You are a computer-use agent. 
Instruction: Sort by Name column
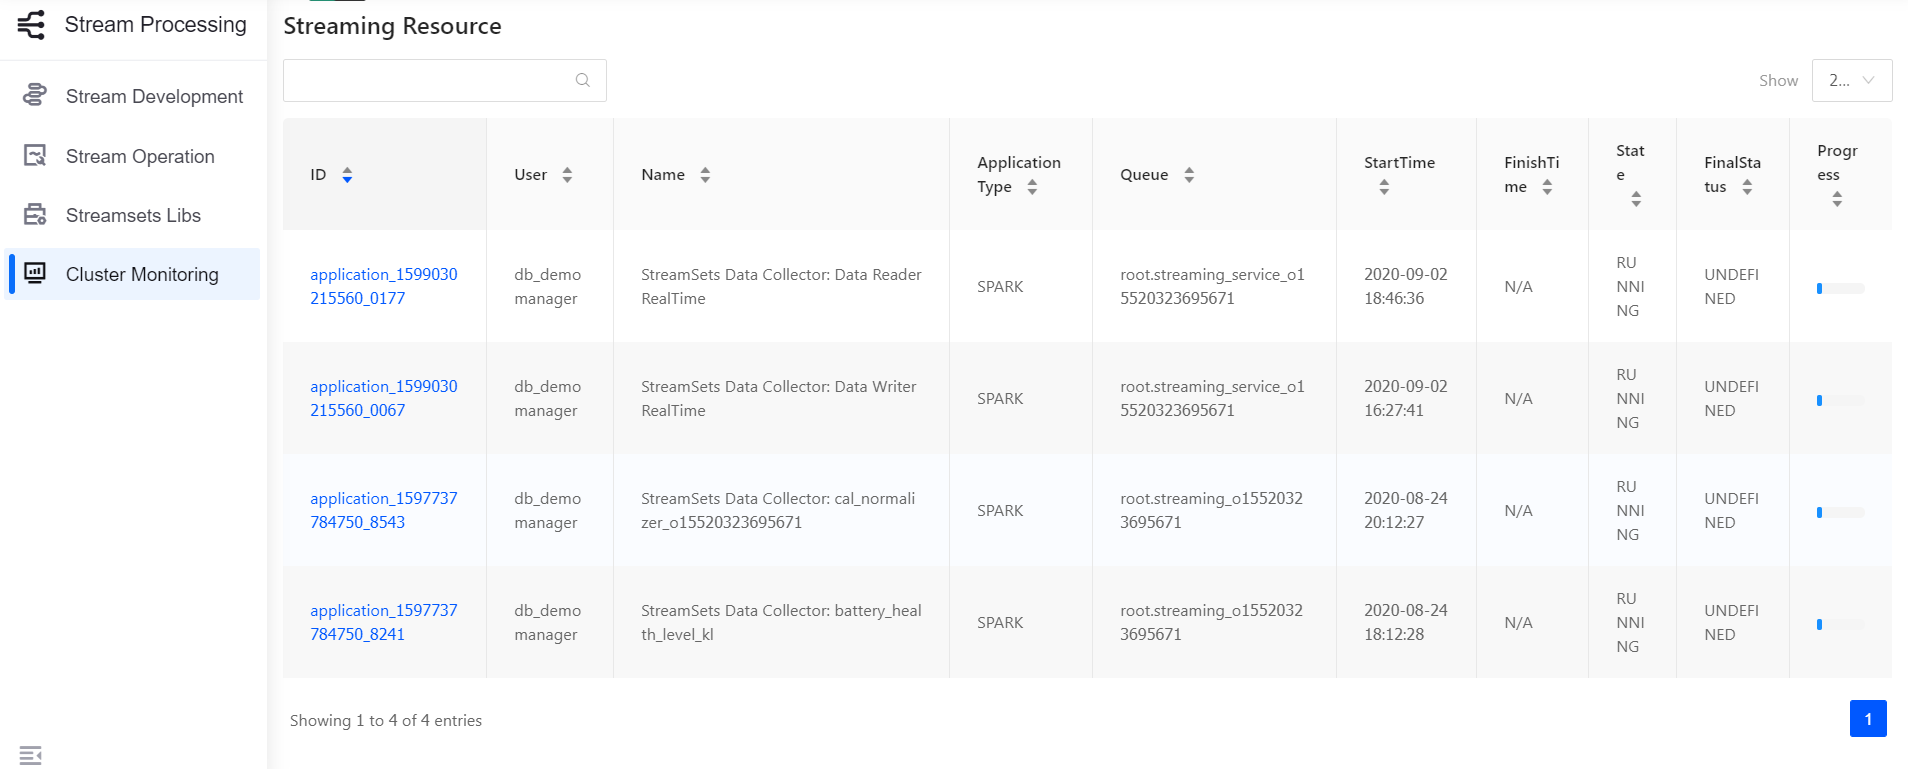[x=705, y=175]
